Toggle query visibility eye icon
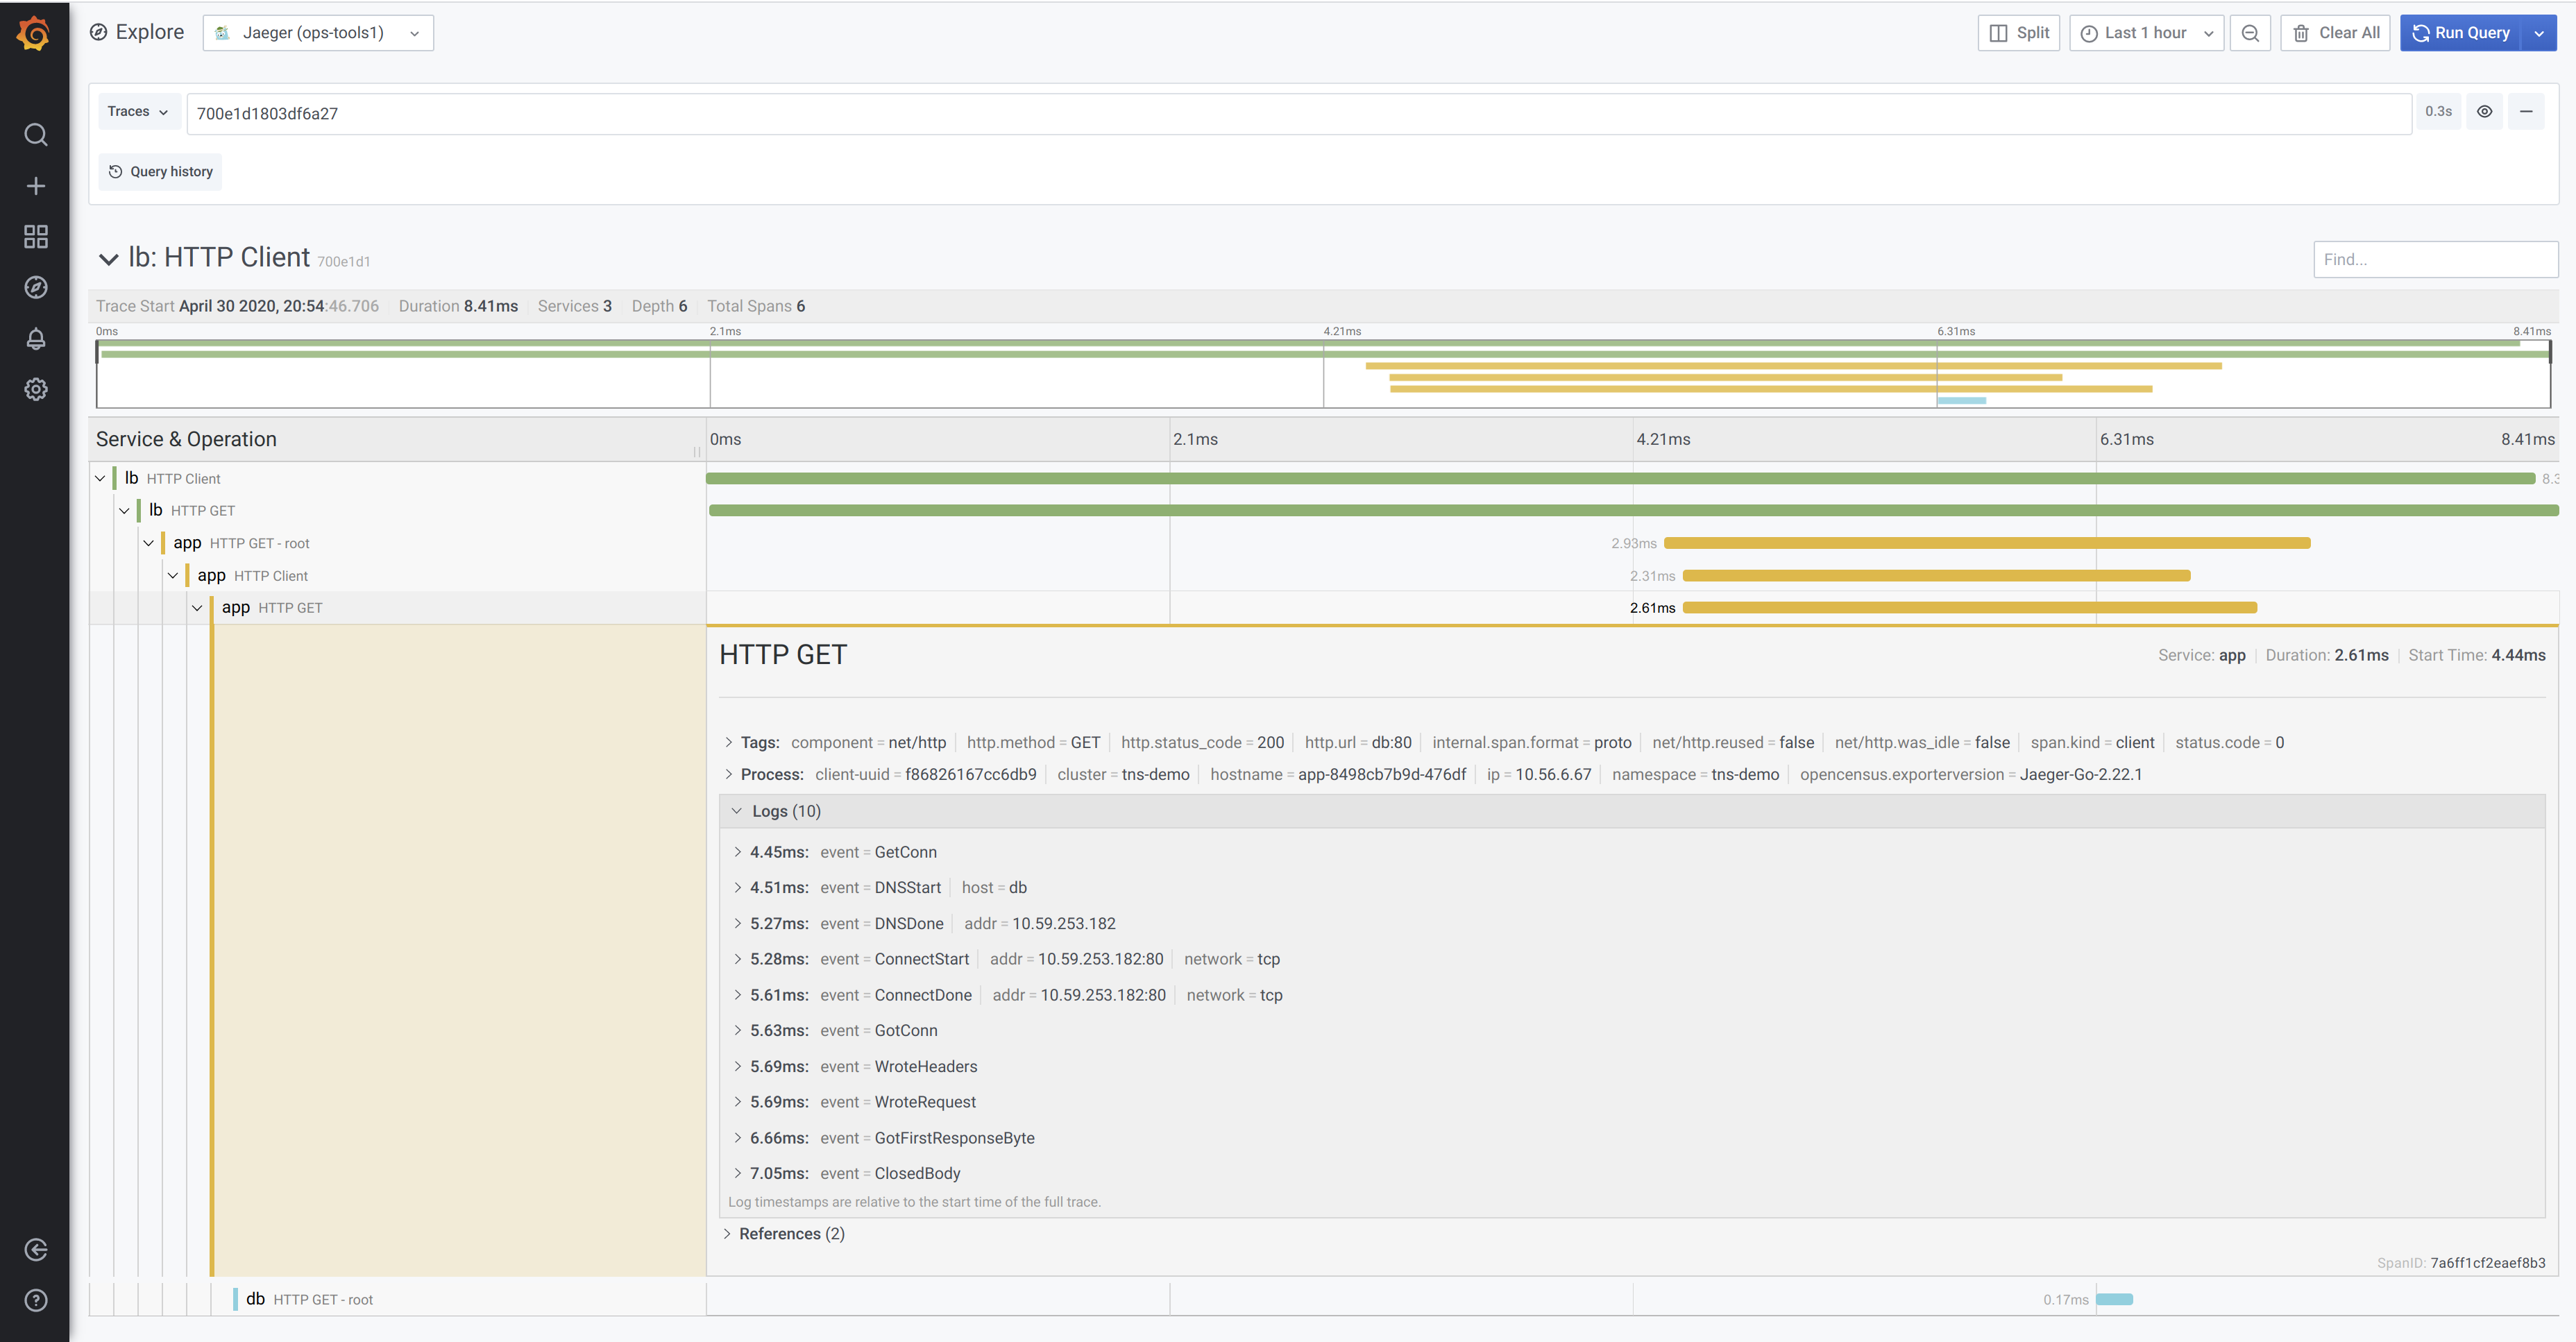 (2484, 112)
